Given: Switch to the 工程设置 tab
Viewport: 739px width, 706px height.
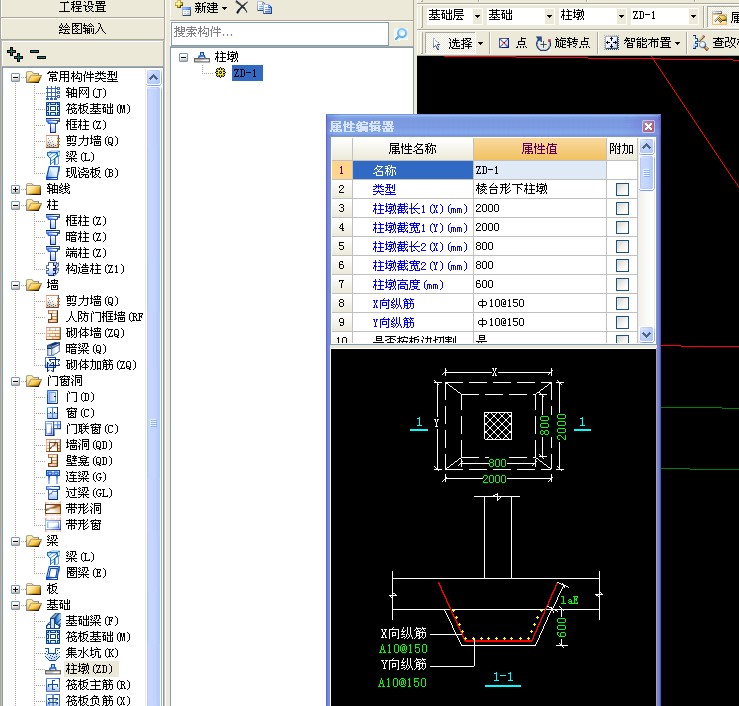Looking at the screenshot, I should click(x=82, y=8).
